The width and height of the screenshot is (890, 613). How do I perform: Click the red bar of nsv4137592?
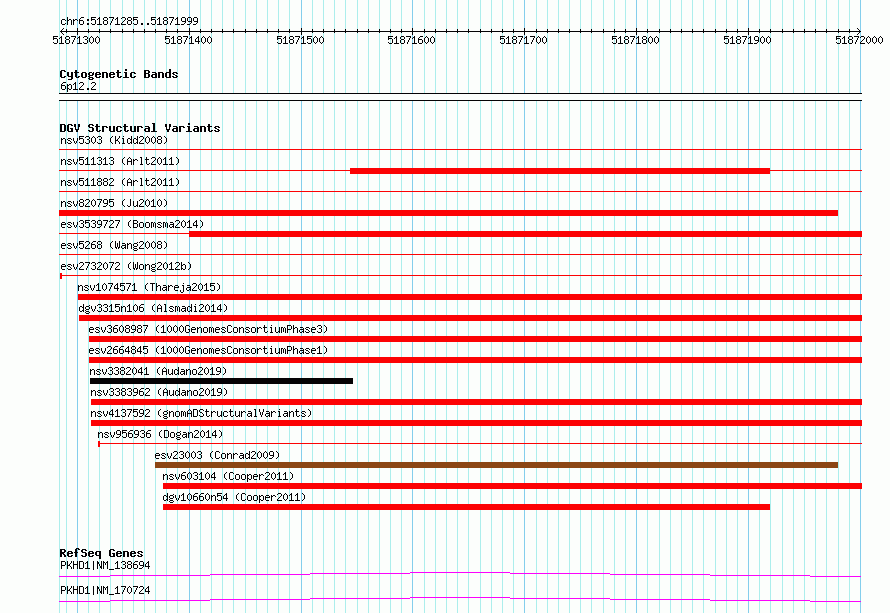pos(476,423)
